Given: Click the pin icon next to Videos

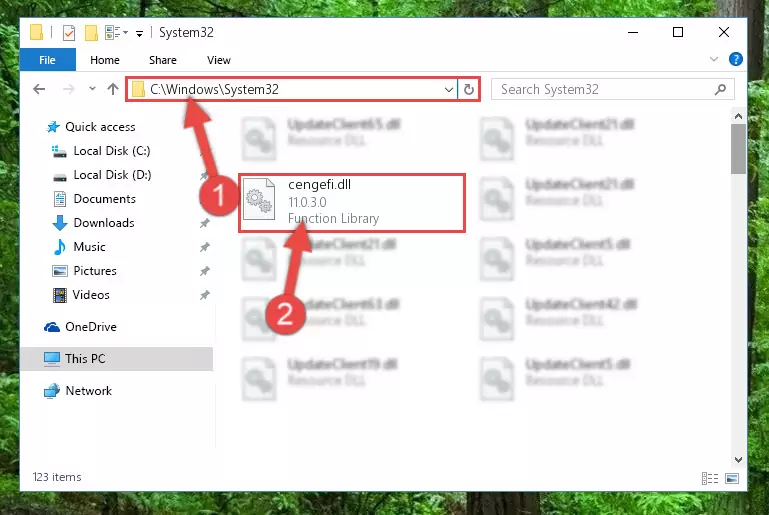Looking at the screenshot, I should (x=205, y=295).
